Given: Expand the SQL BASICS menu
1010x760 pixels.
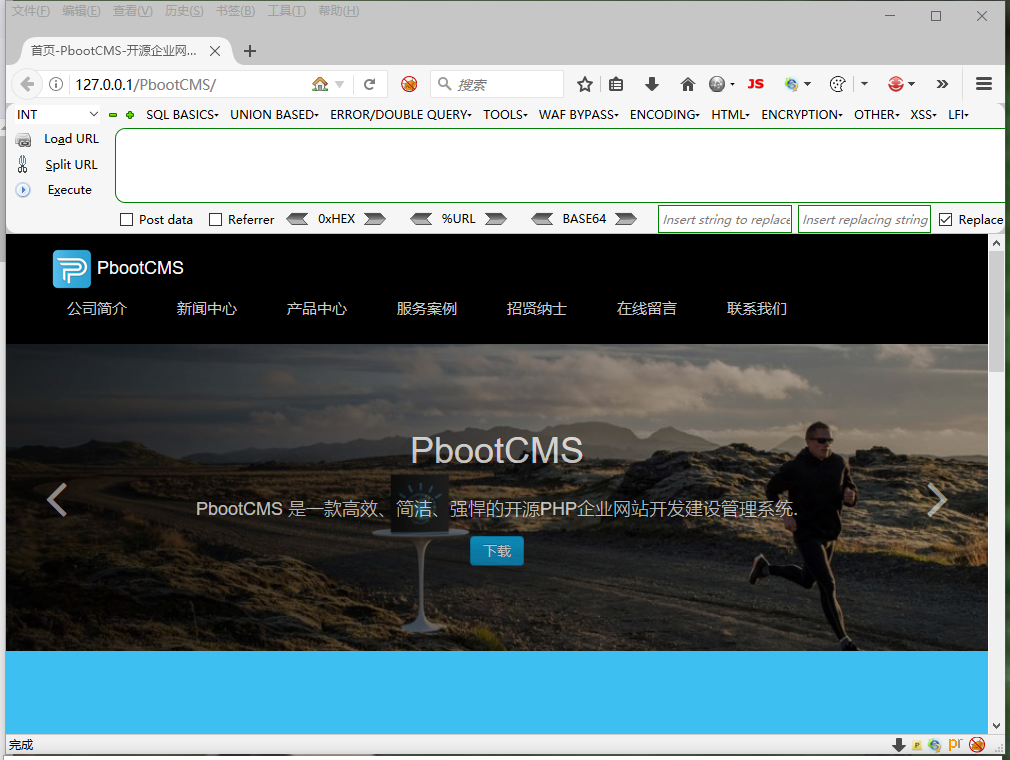Looking at the screenshot, I should pyautogui.click(x=182, y=115).
